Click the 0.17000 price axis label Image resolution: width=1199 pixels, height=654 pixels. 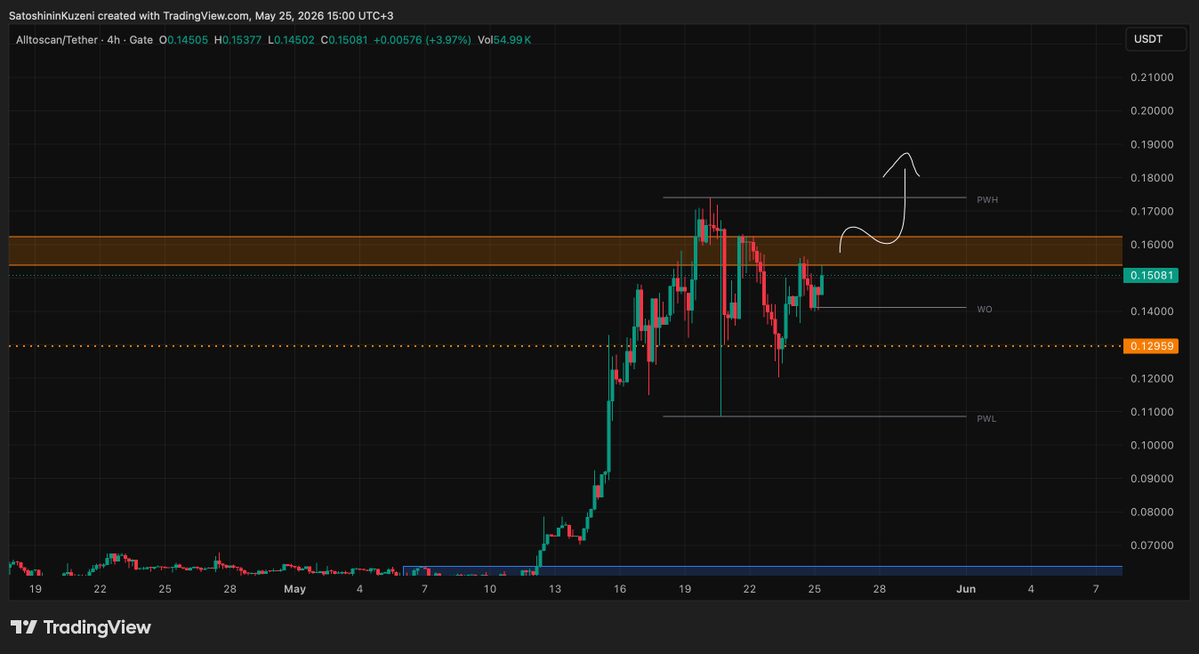click(1152, 211)
